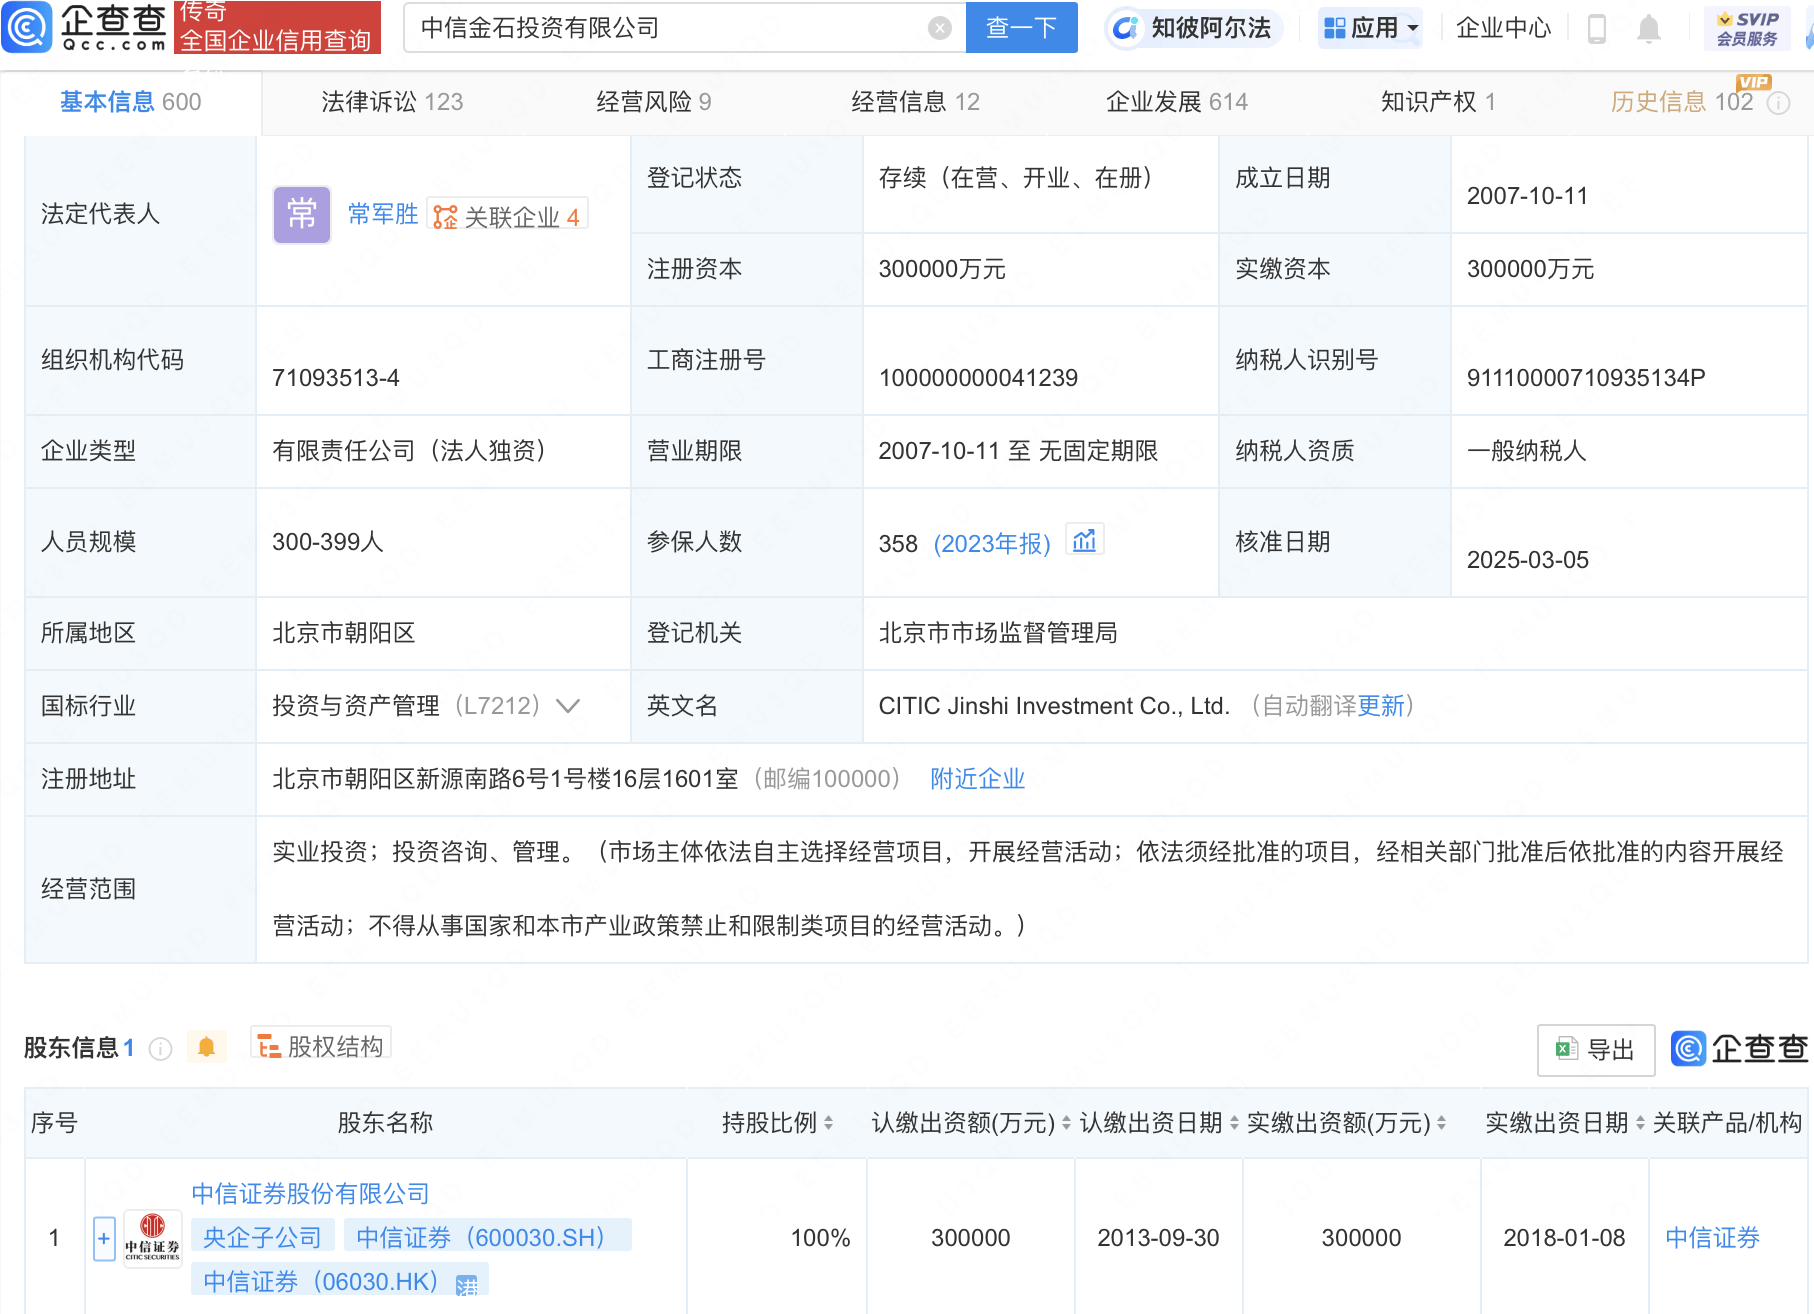Clear the search box with the X icon
This screenshot has height=1314, width=1814.
click(939, 28)
